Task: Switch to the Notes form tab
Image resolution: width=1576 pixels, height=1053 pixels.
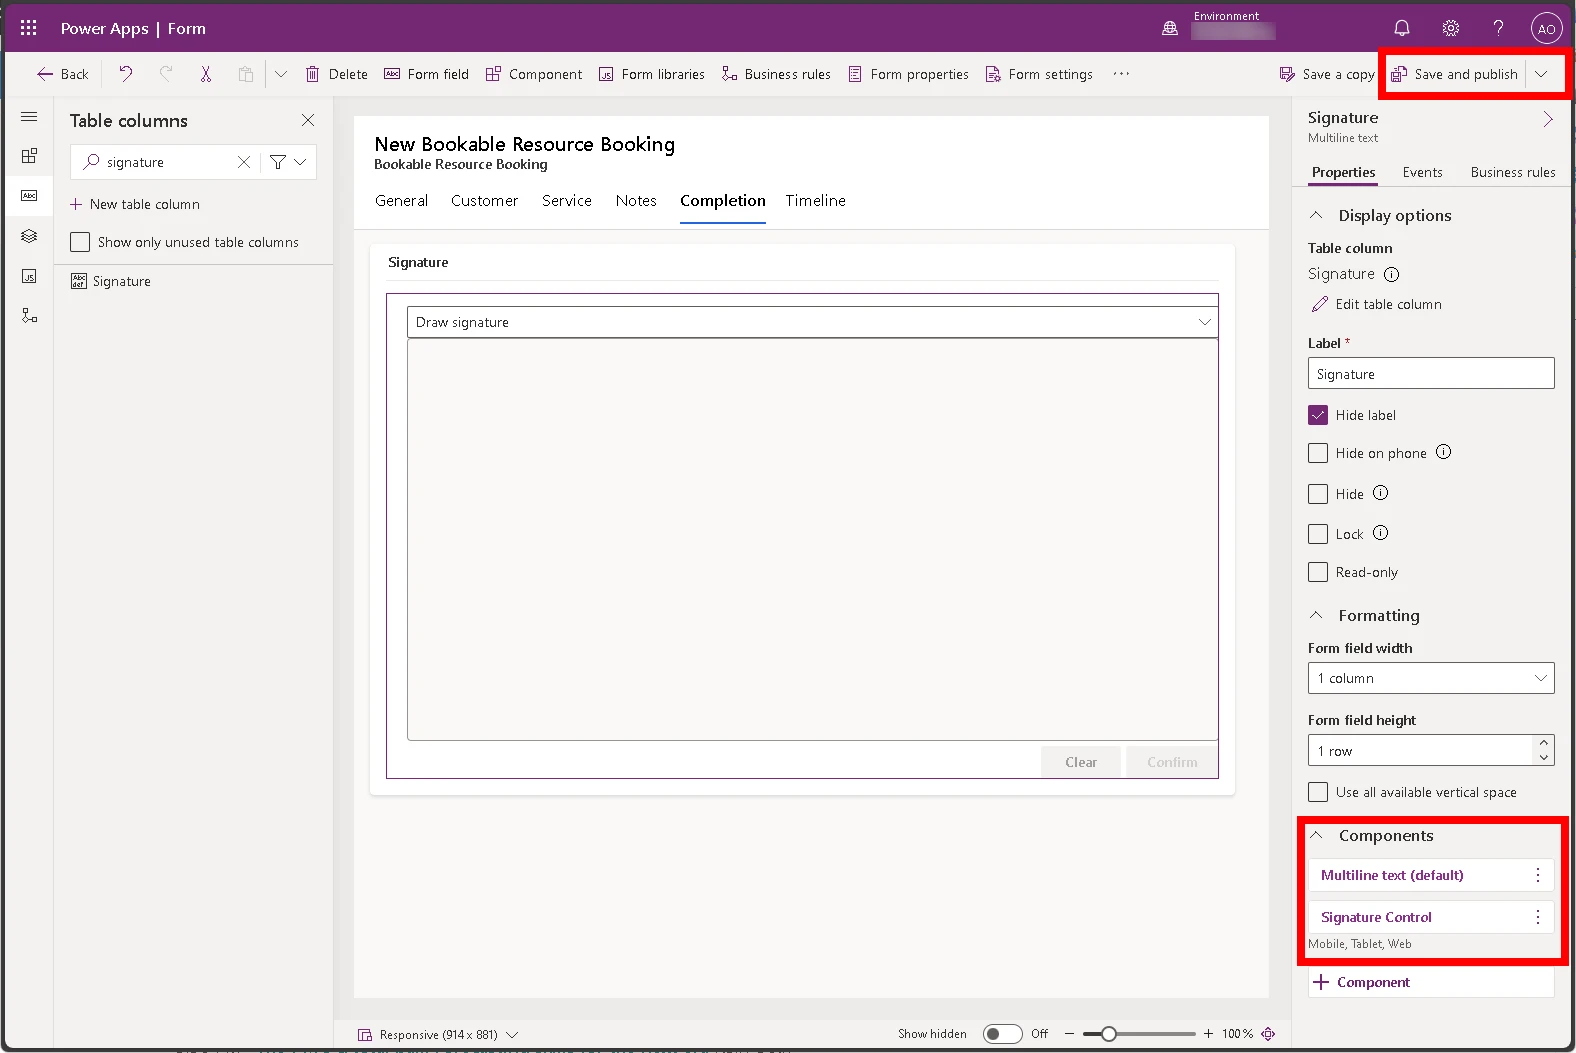Action: tap(636, 200)
